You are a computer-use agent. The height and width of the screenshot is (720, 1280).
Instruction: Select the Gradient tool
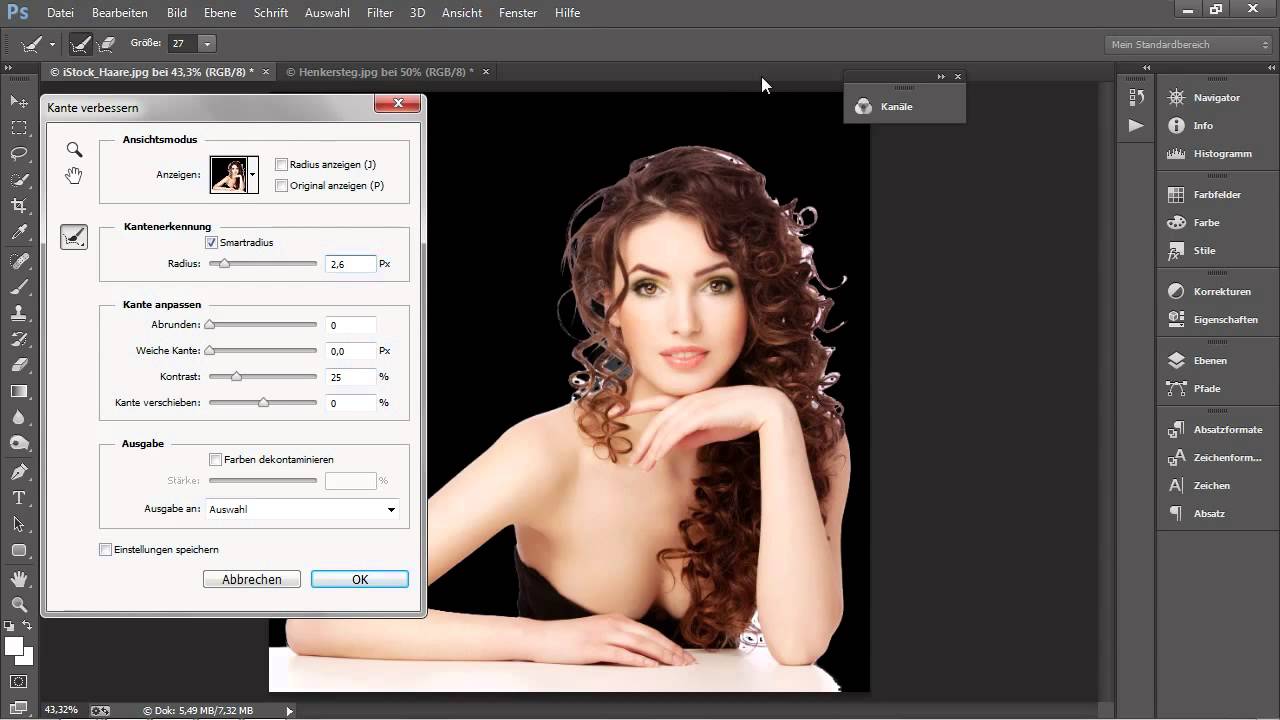(x=19, y=391)
